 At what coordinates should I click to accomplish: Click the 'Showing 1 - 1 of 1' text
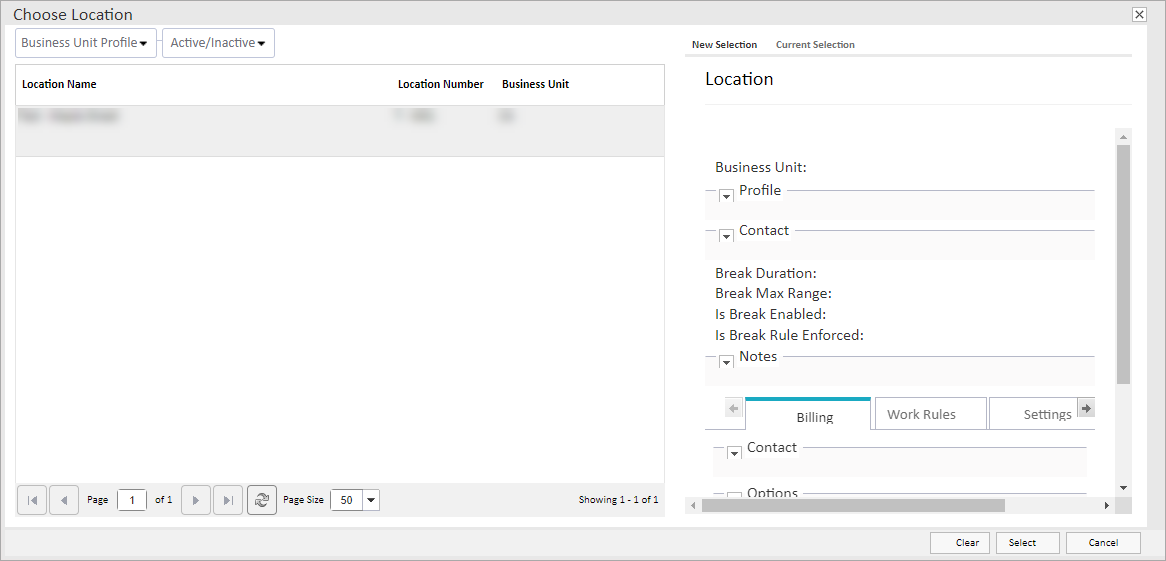pos(618,500)
